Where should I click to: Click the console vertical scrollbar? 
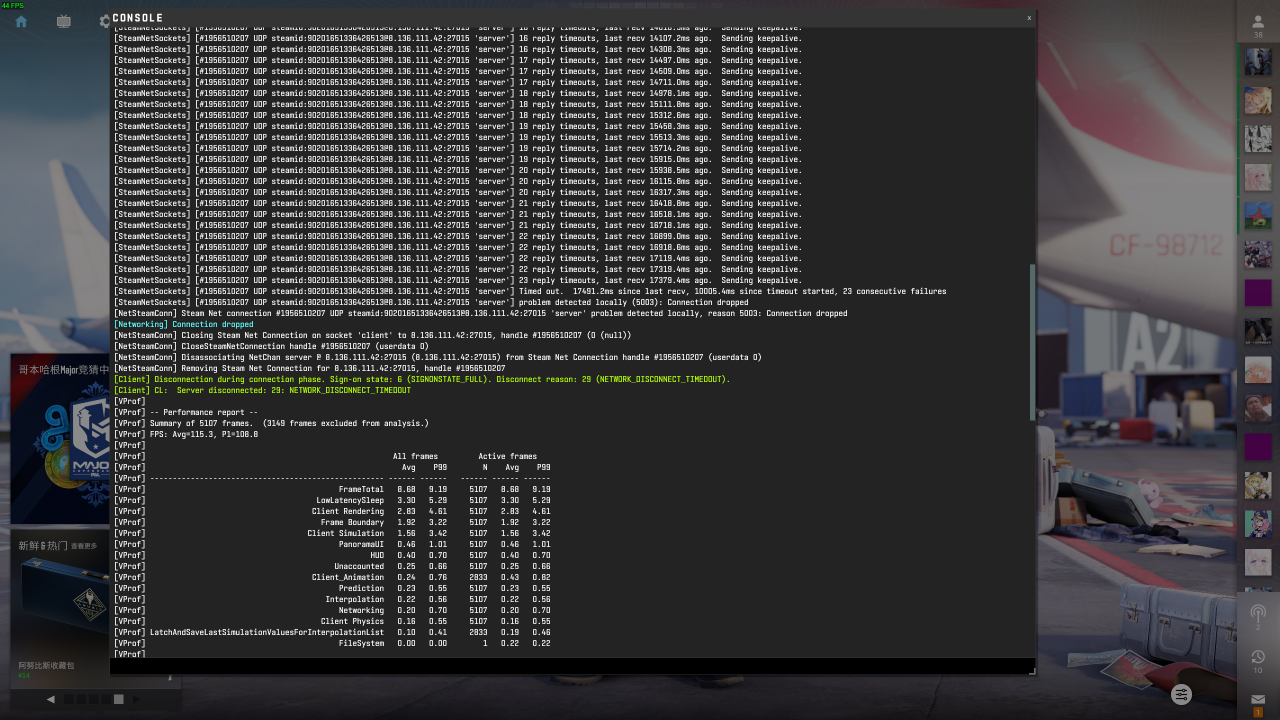pos(1031,342)
